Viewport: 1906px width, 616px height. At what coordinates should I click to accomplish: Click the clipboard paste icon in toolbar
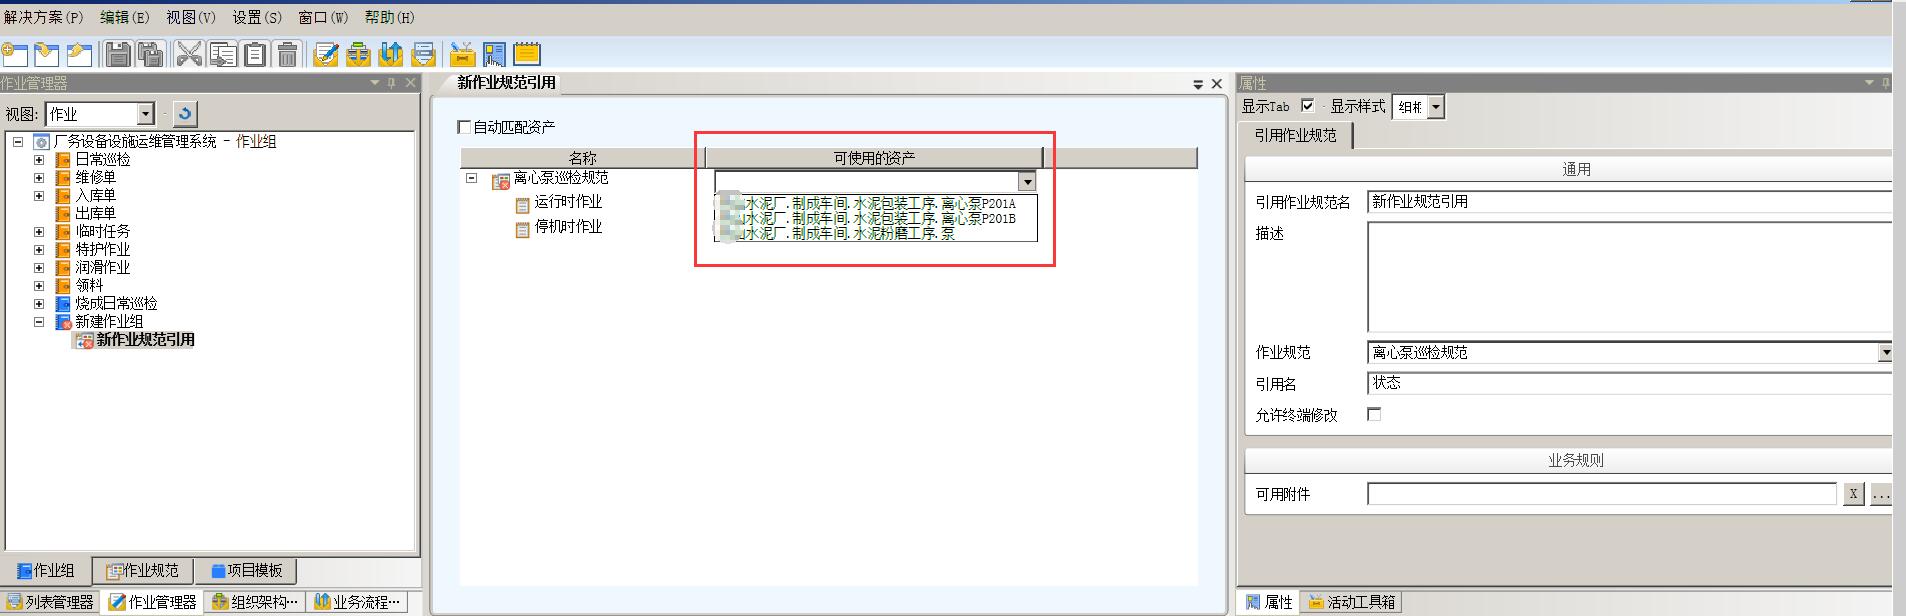[255, 54]
